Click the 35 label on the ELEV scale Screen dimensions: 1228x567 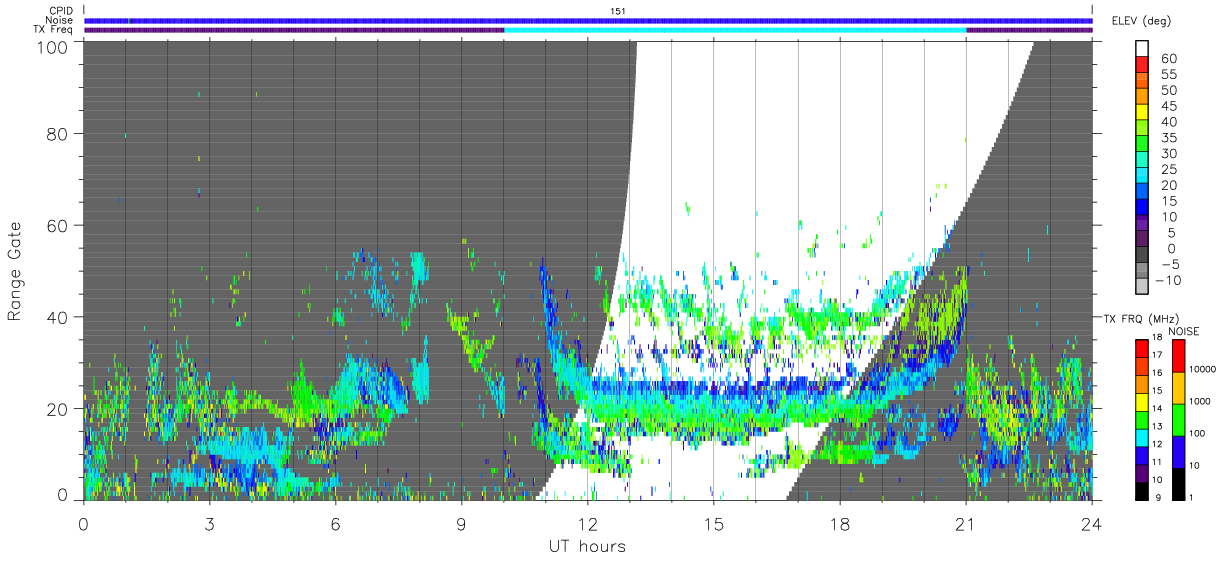[x=1168, y=138]
